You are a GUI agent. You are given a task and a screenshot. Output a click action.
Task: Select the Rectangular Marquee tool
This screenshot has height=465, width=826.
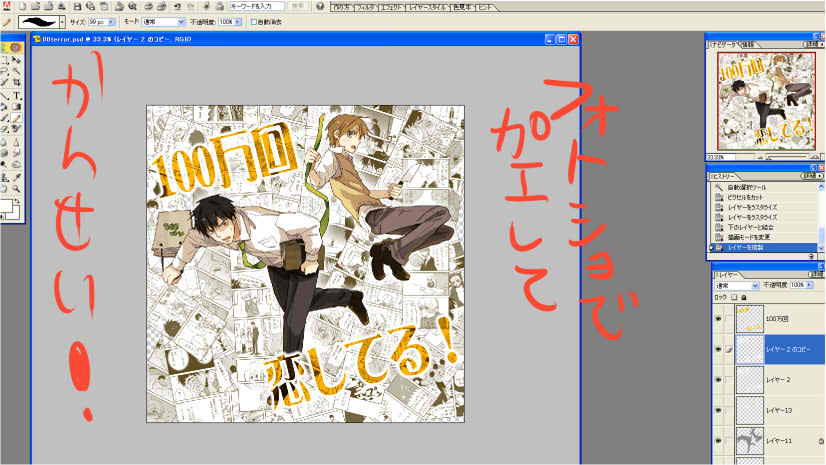(5, 59)
